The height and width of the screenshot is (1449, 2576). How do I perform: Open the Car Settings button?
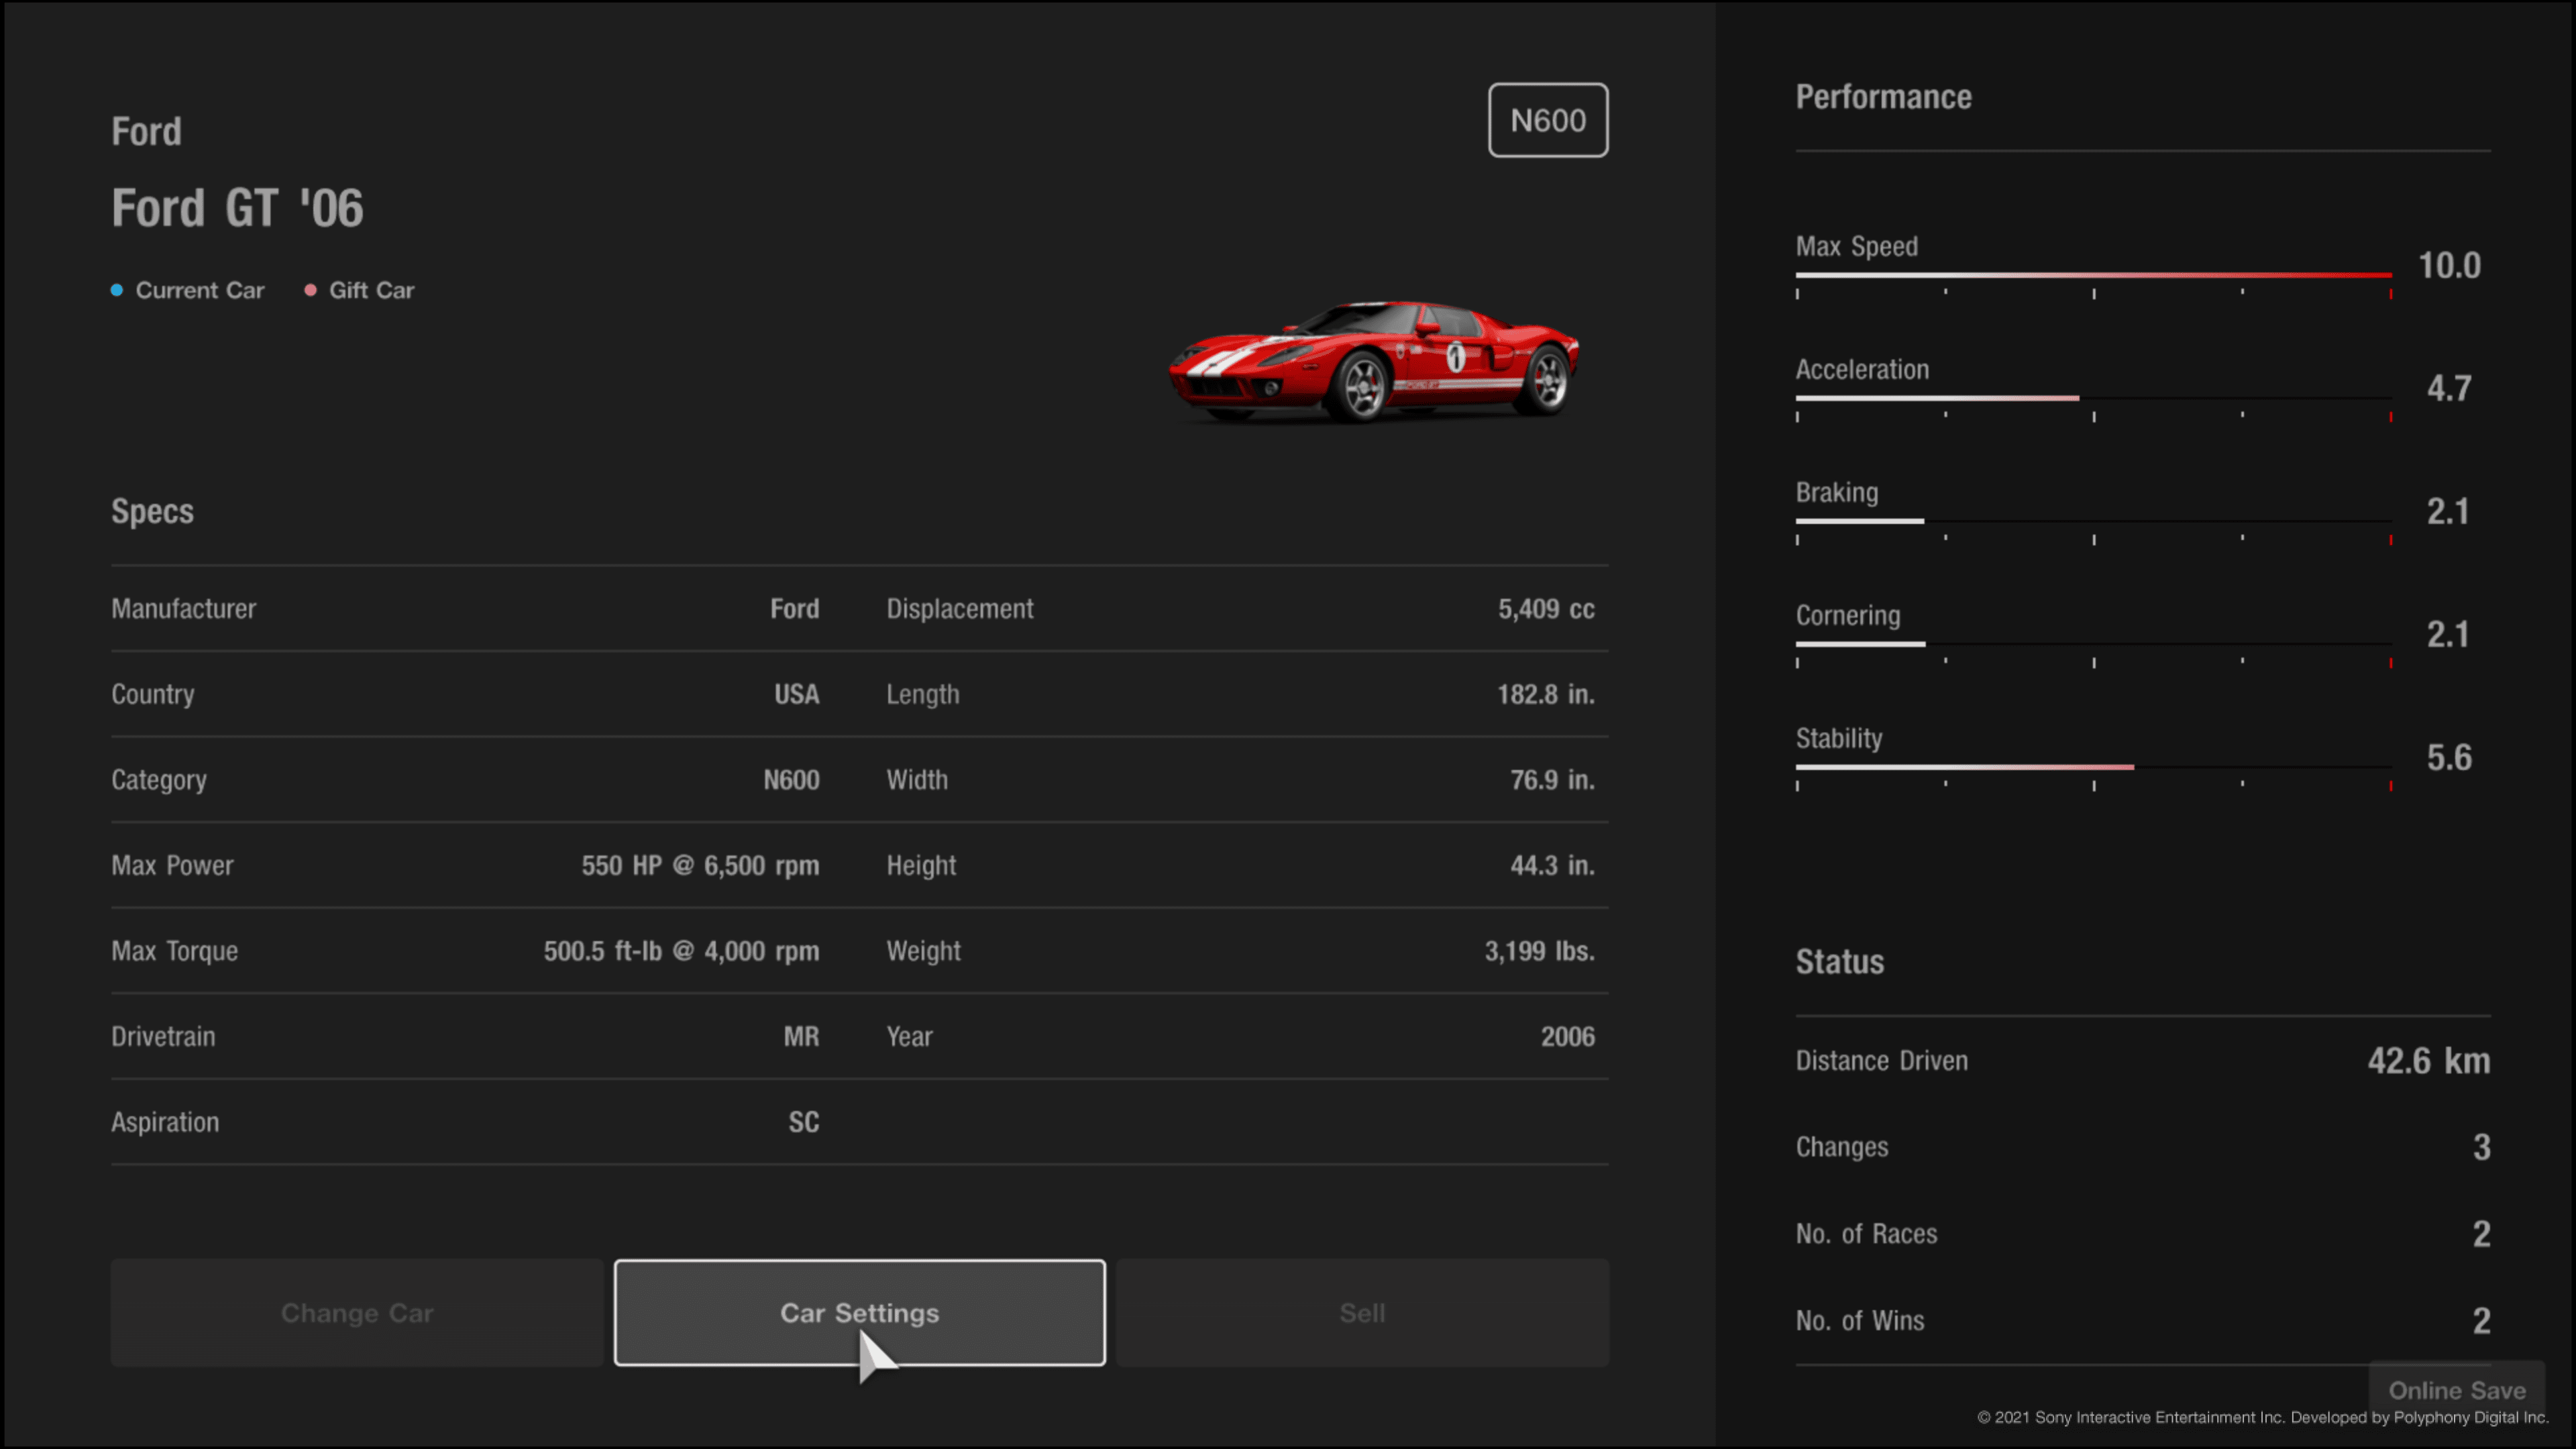coord(859,1312)
